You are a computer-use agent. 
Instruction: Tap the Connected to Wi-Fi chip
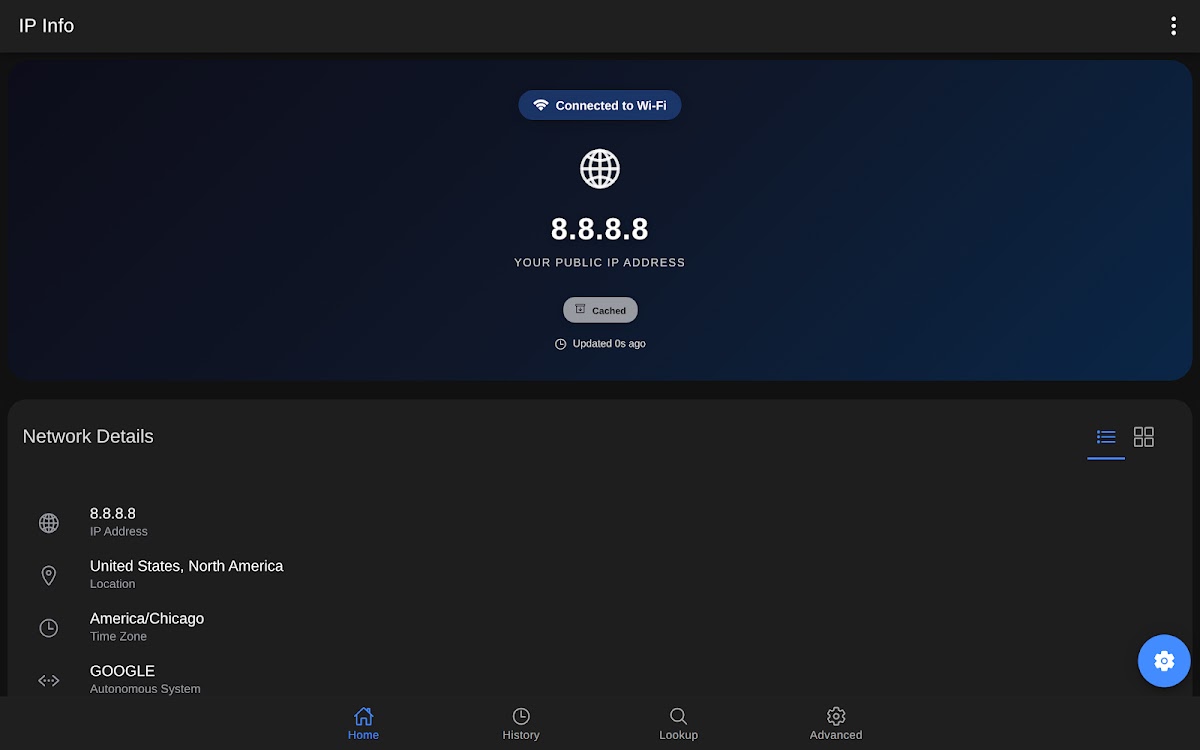[600, 105]
